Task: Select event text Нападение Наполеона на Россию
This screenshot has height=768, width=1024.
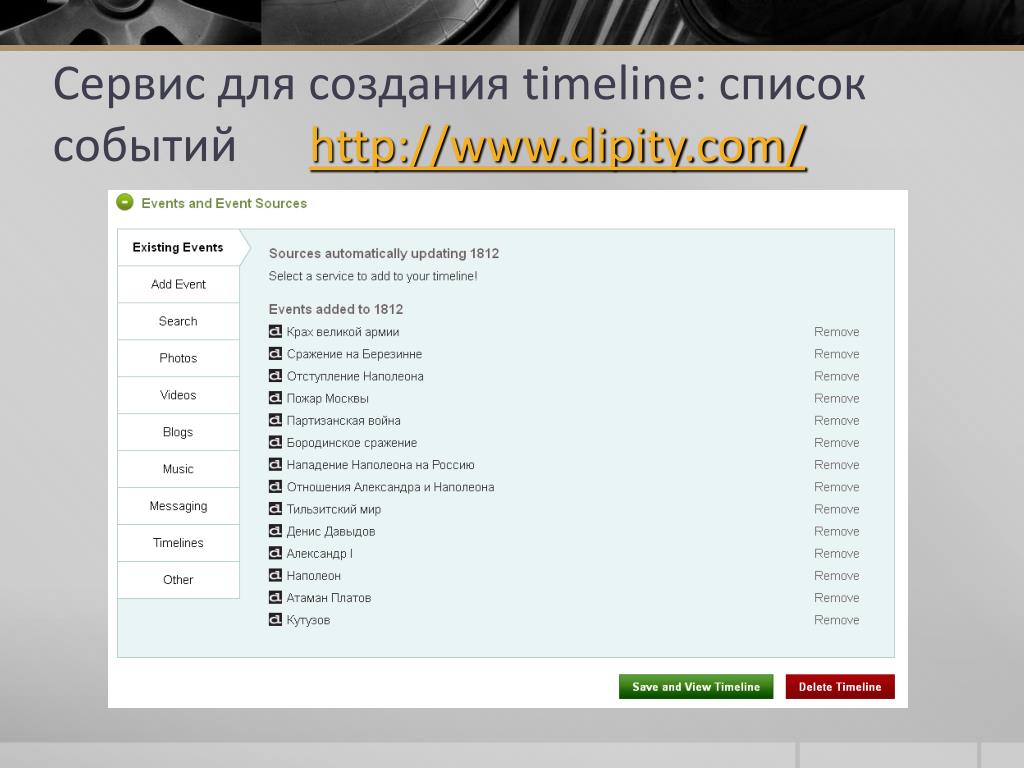Action: pos(381,465)
